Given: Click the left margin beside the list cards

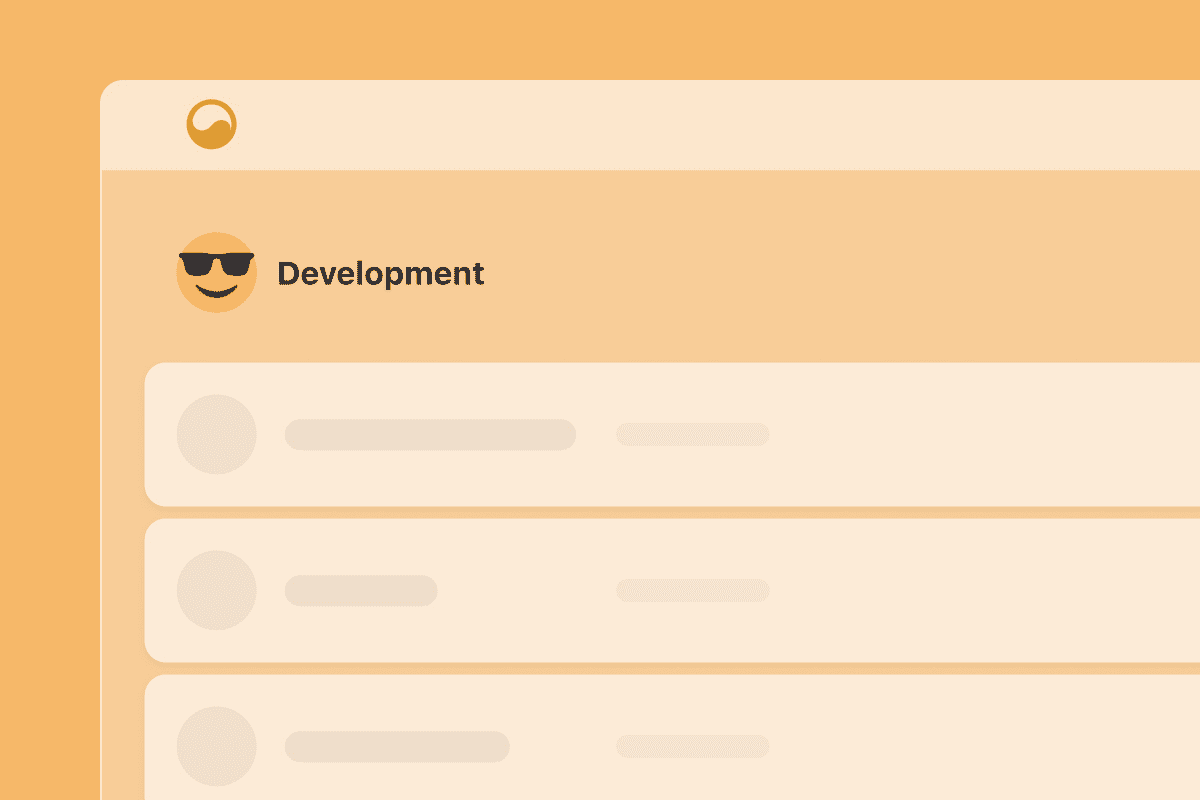Looking at the screenshot, I should (x=123, y=590).
